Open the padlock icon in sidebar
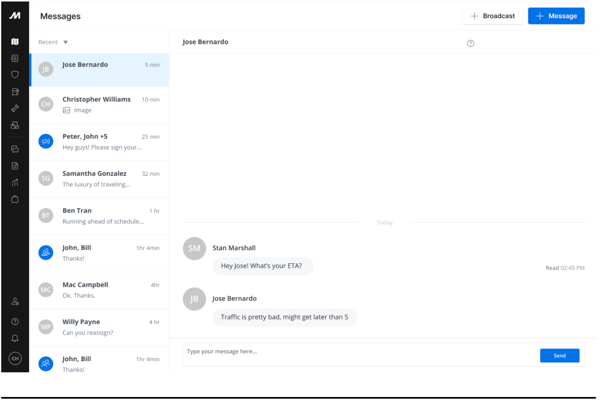 (x=15, y=125)
